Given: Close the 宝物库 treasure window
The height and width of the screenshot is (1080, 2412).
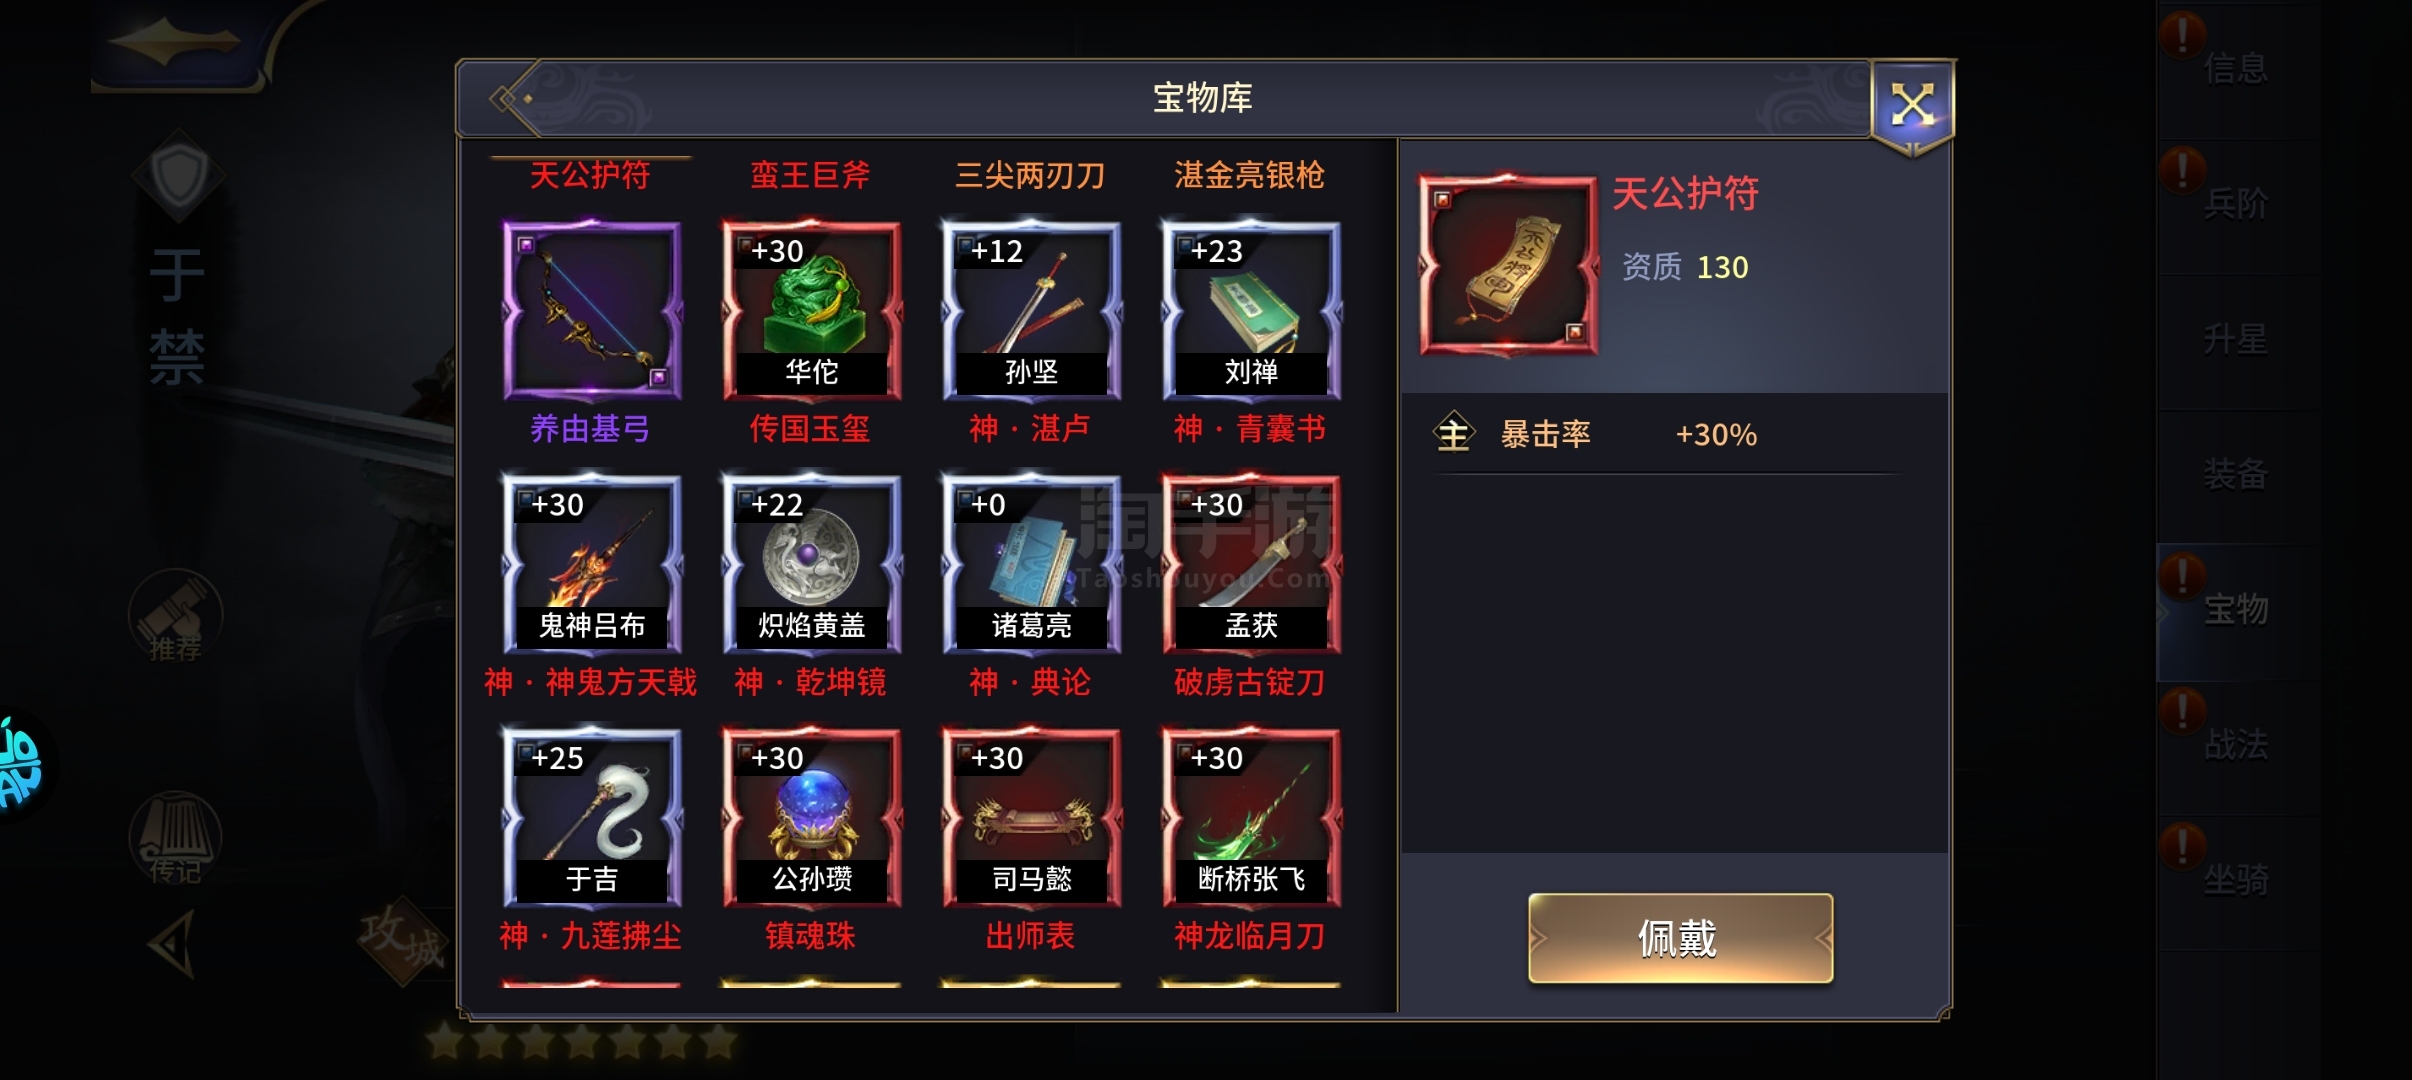Looking at the screenshot, I should [1912, 104].
